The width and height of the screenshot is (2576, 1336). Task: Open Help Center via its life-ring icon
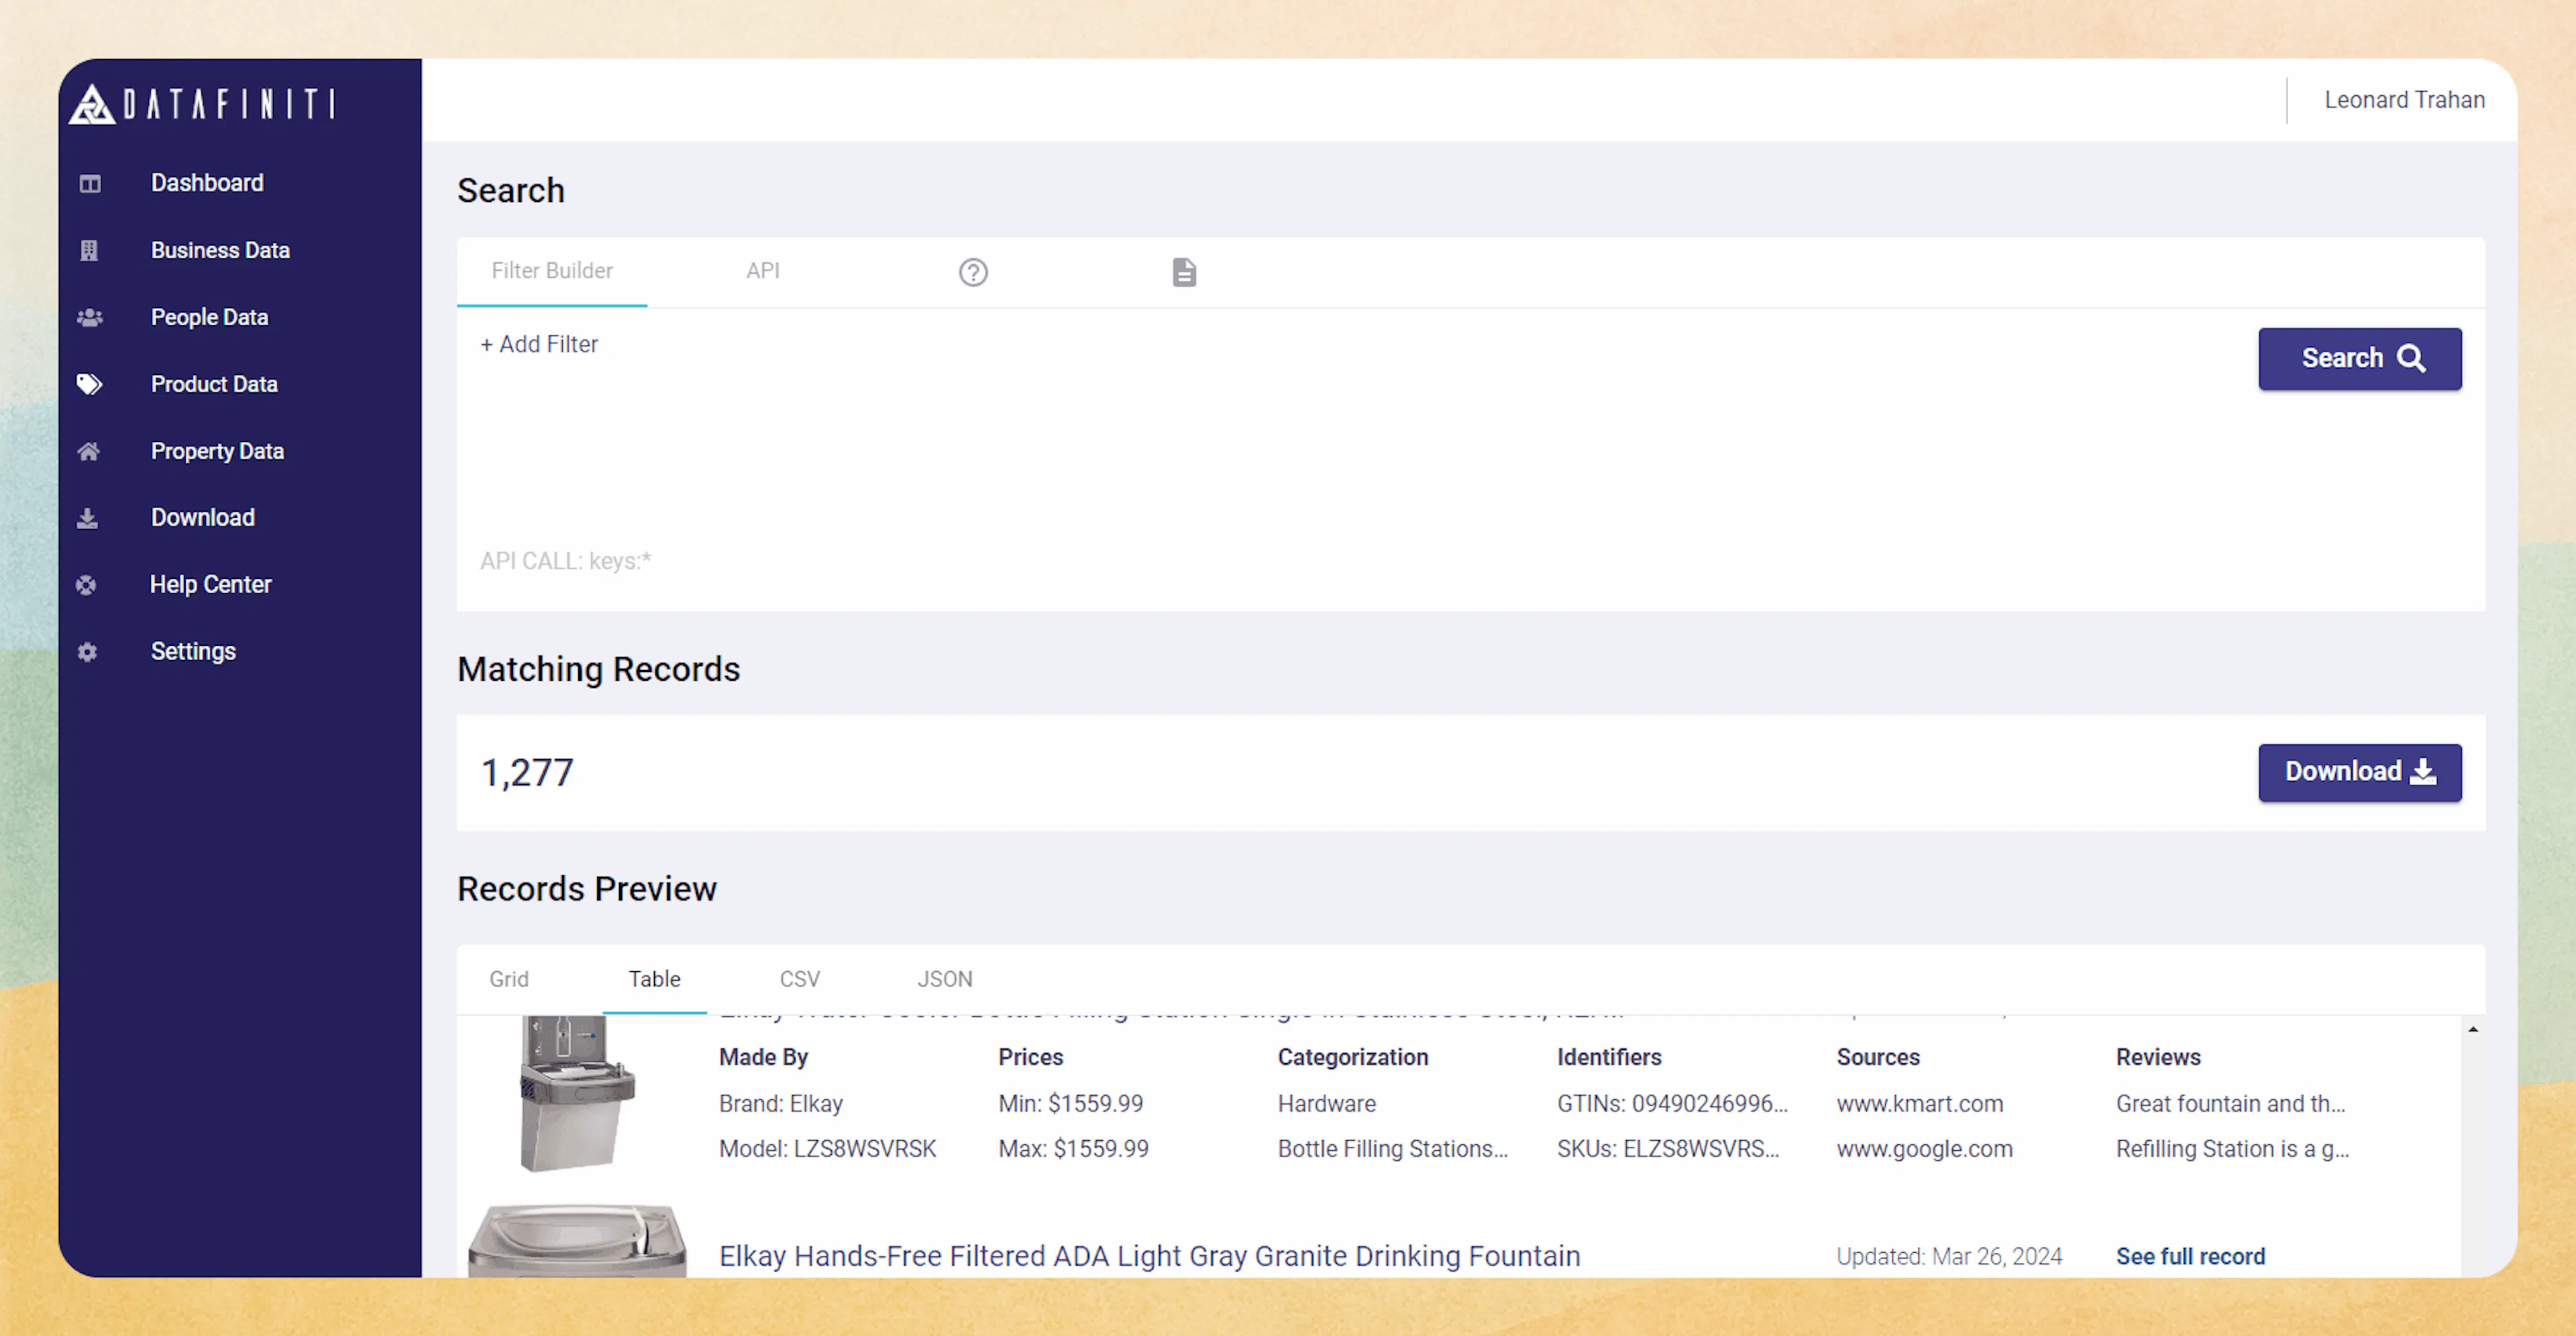(88, 584)
